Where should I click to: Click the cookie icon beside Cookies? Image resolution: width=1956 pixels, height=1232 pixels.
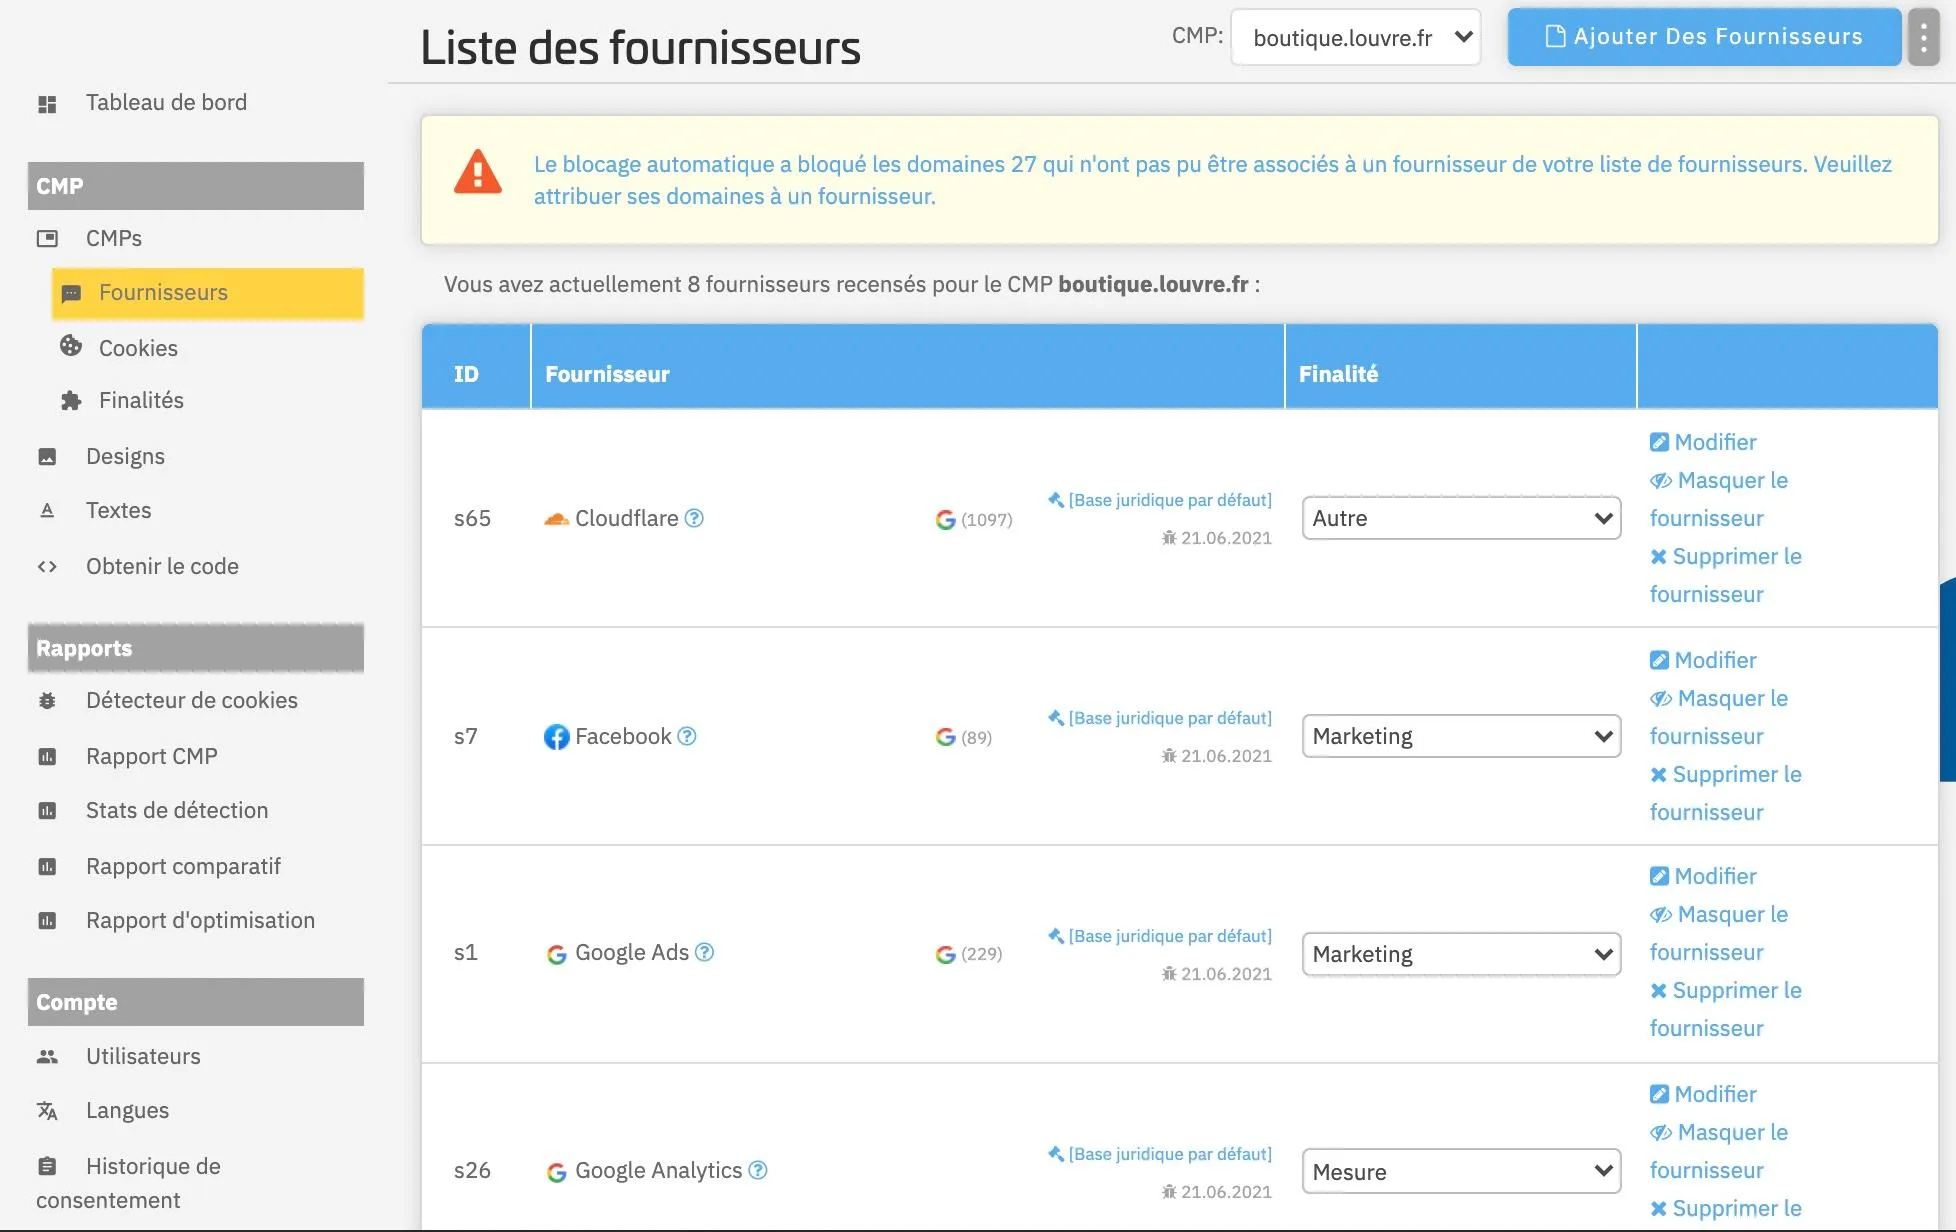[x=71, y=346]
